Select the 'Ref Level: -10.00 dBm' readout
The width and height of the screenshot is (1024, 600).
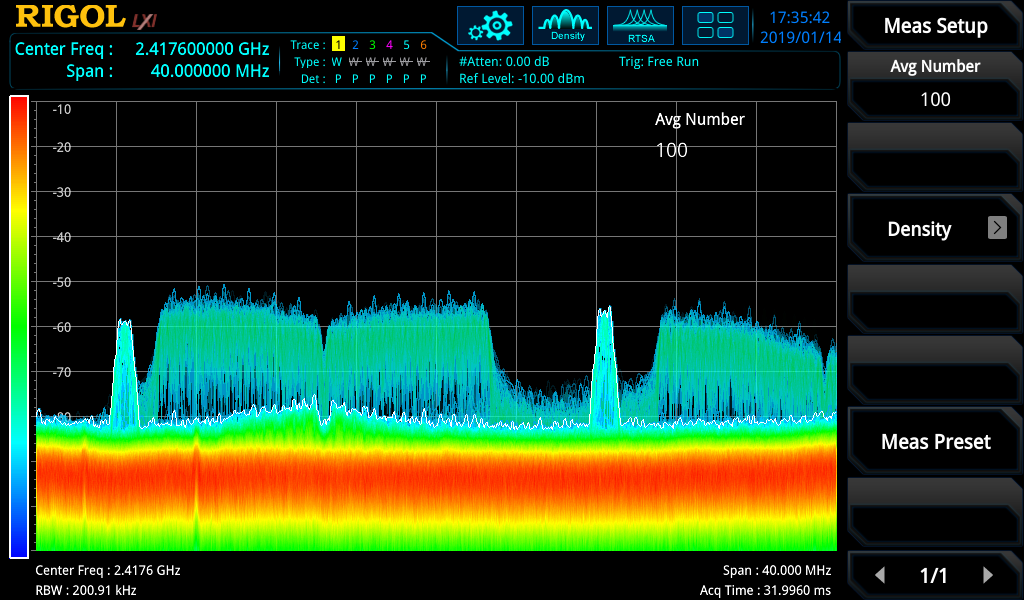522,78
